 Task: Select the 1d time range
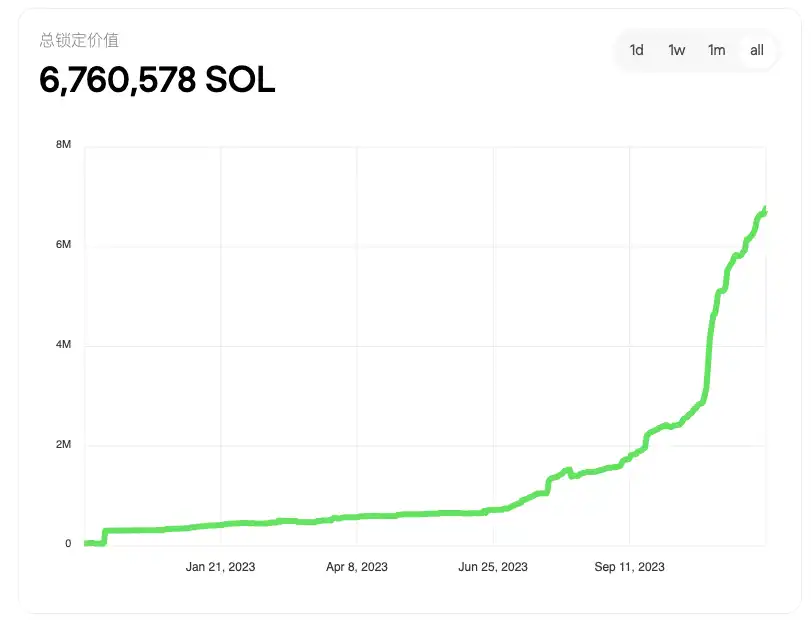coord(637,50)
